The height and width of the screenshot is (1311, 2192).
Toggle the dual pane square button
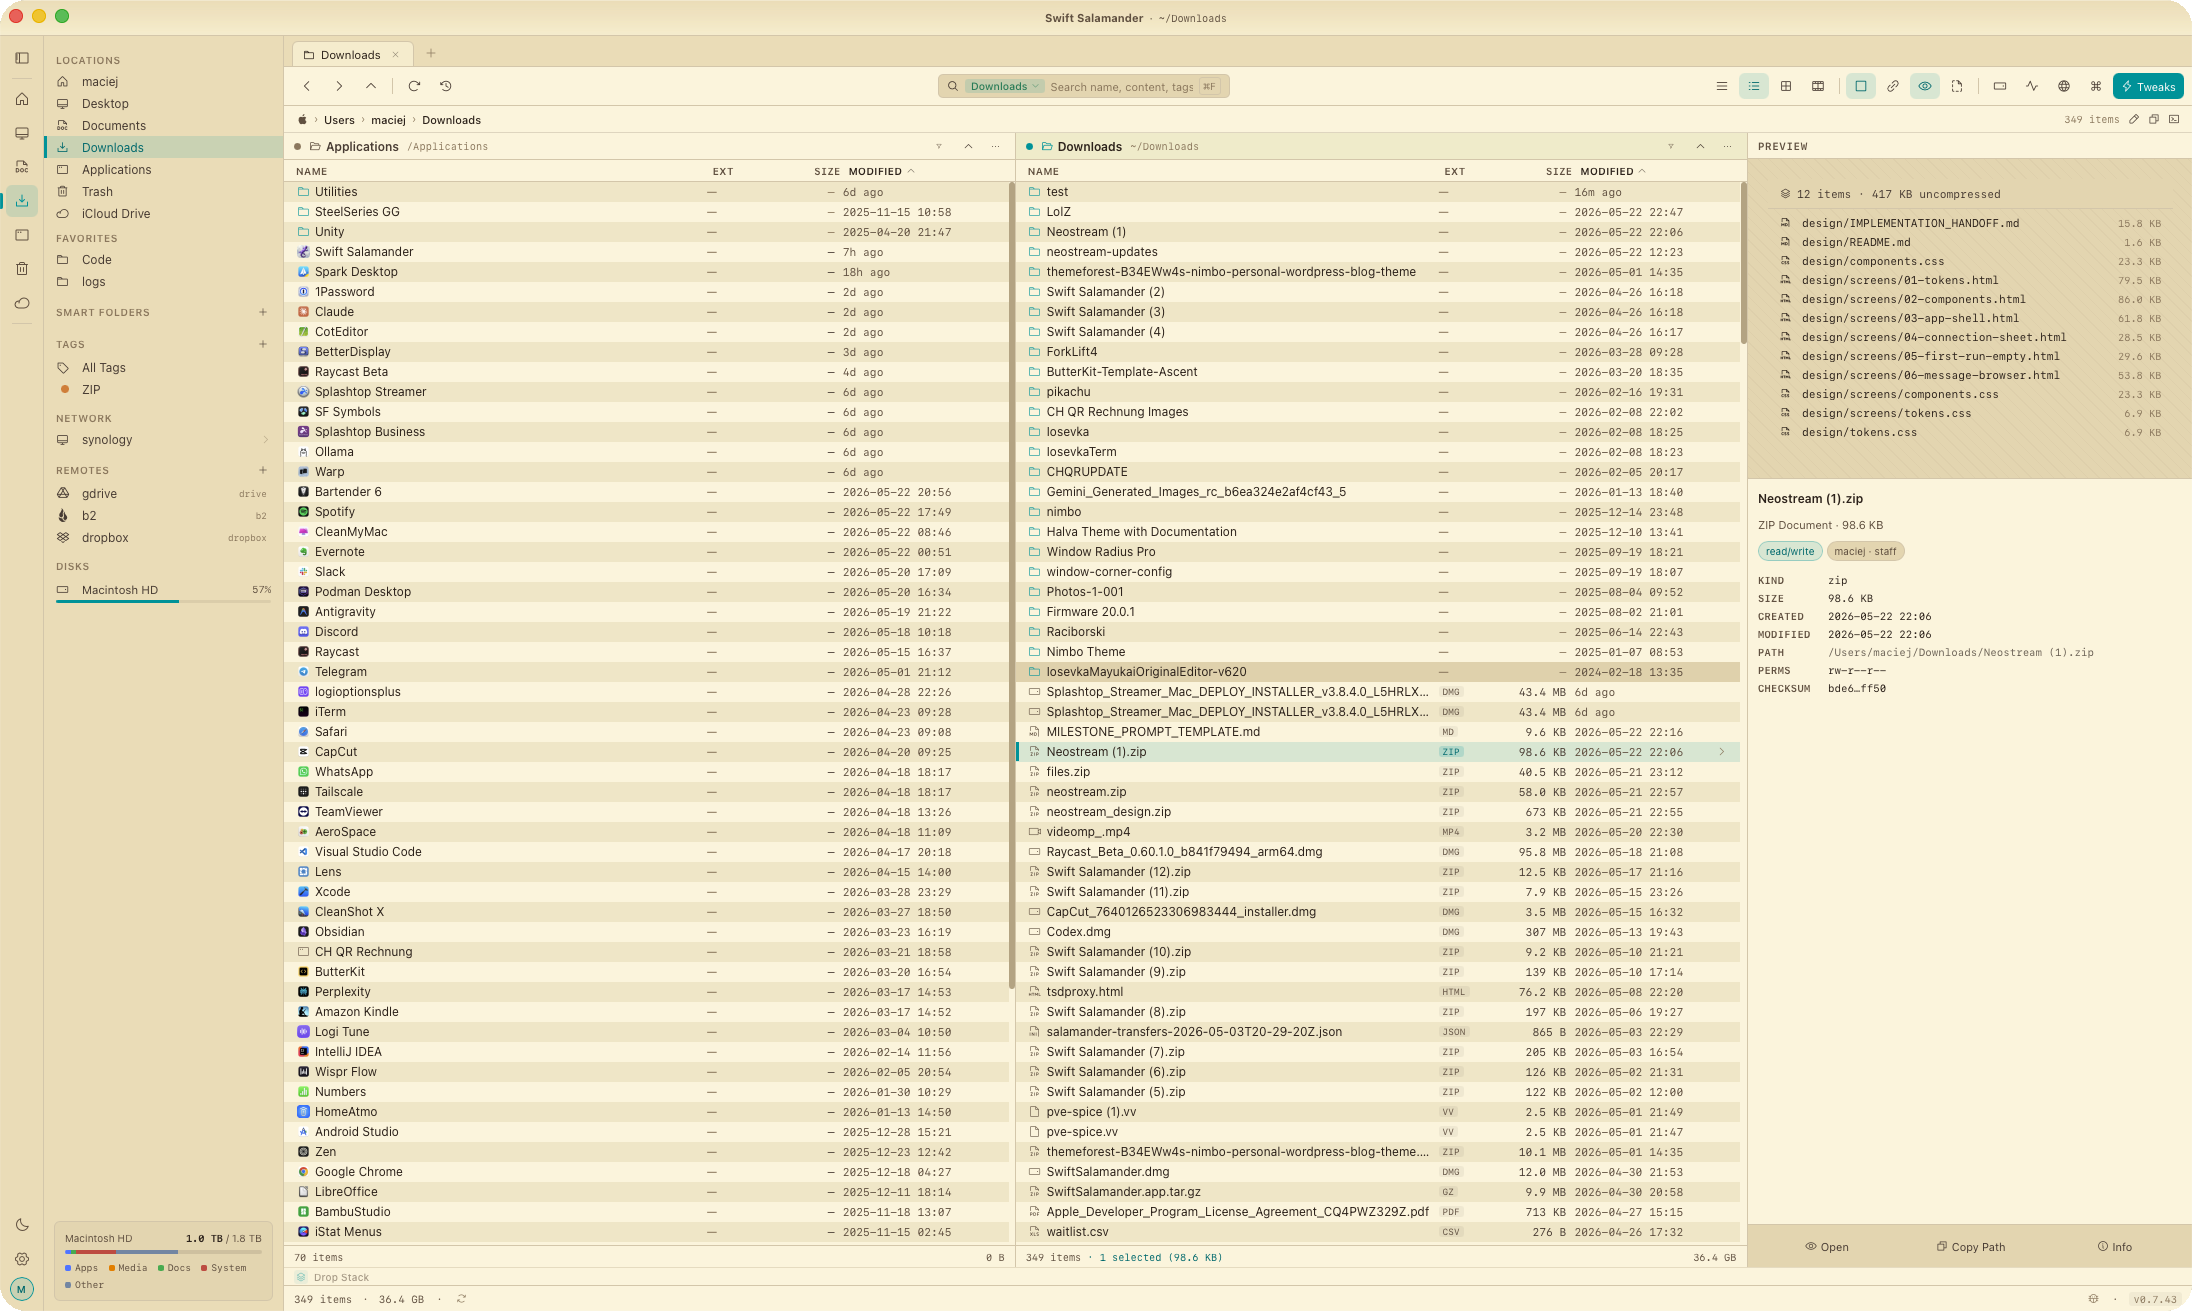1861,86
